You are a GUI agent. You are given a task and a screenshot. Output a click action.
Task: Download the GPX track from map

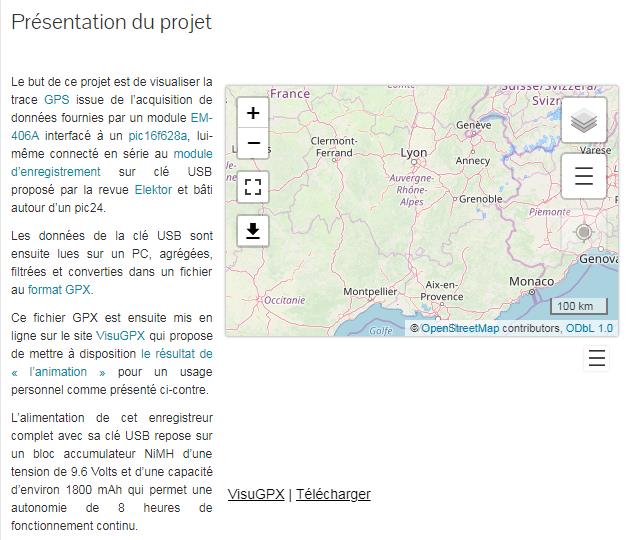(x=253, y=231)
